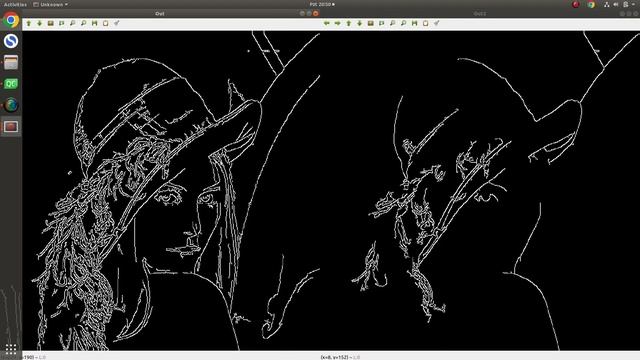Copy Out window image to clipboard

[x=106, y=23]
